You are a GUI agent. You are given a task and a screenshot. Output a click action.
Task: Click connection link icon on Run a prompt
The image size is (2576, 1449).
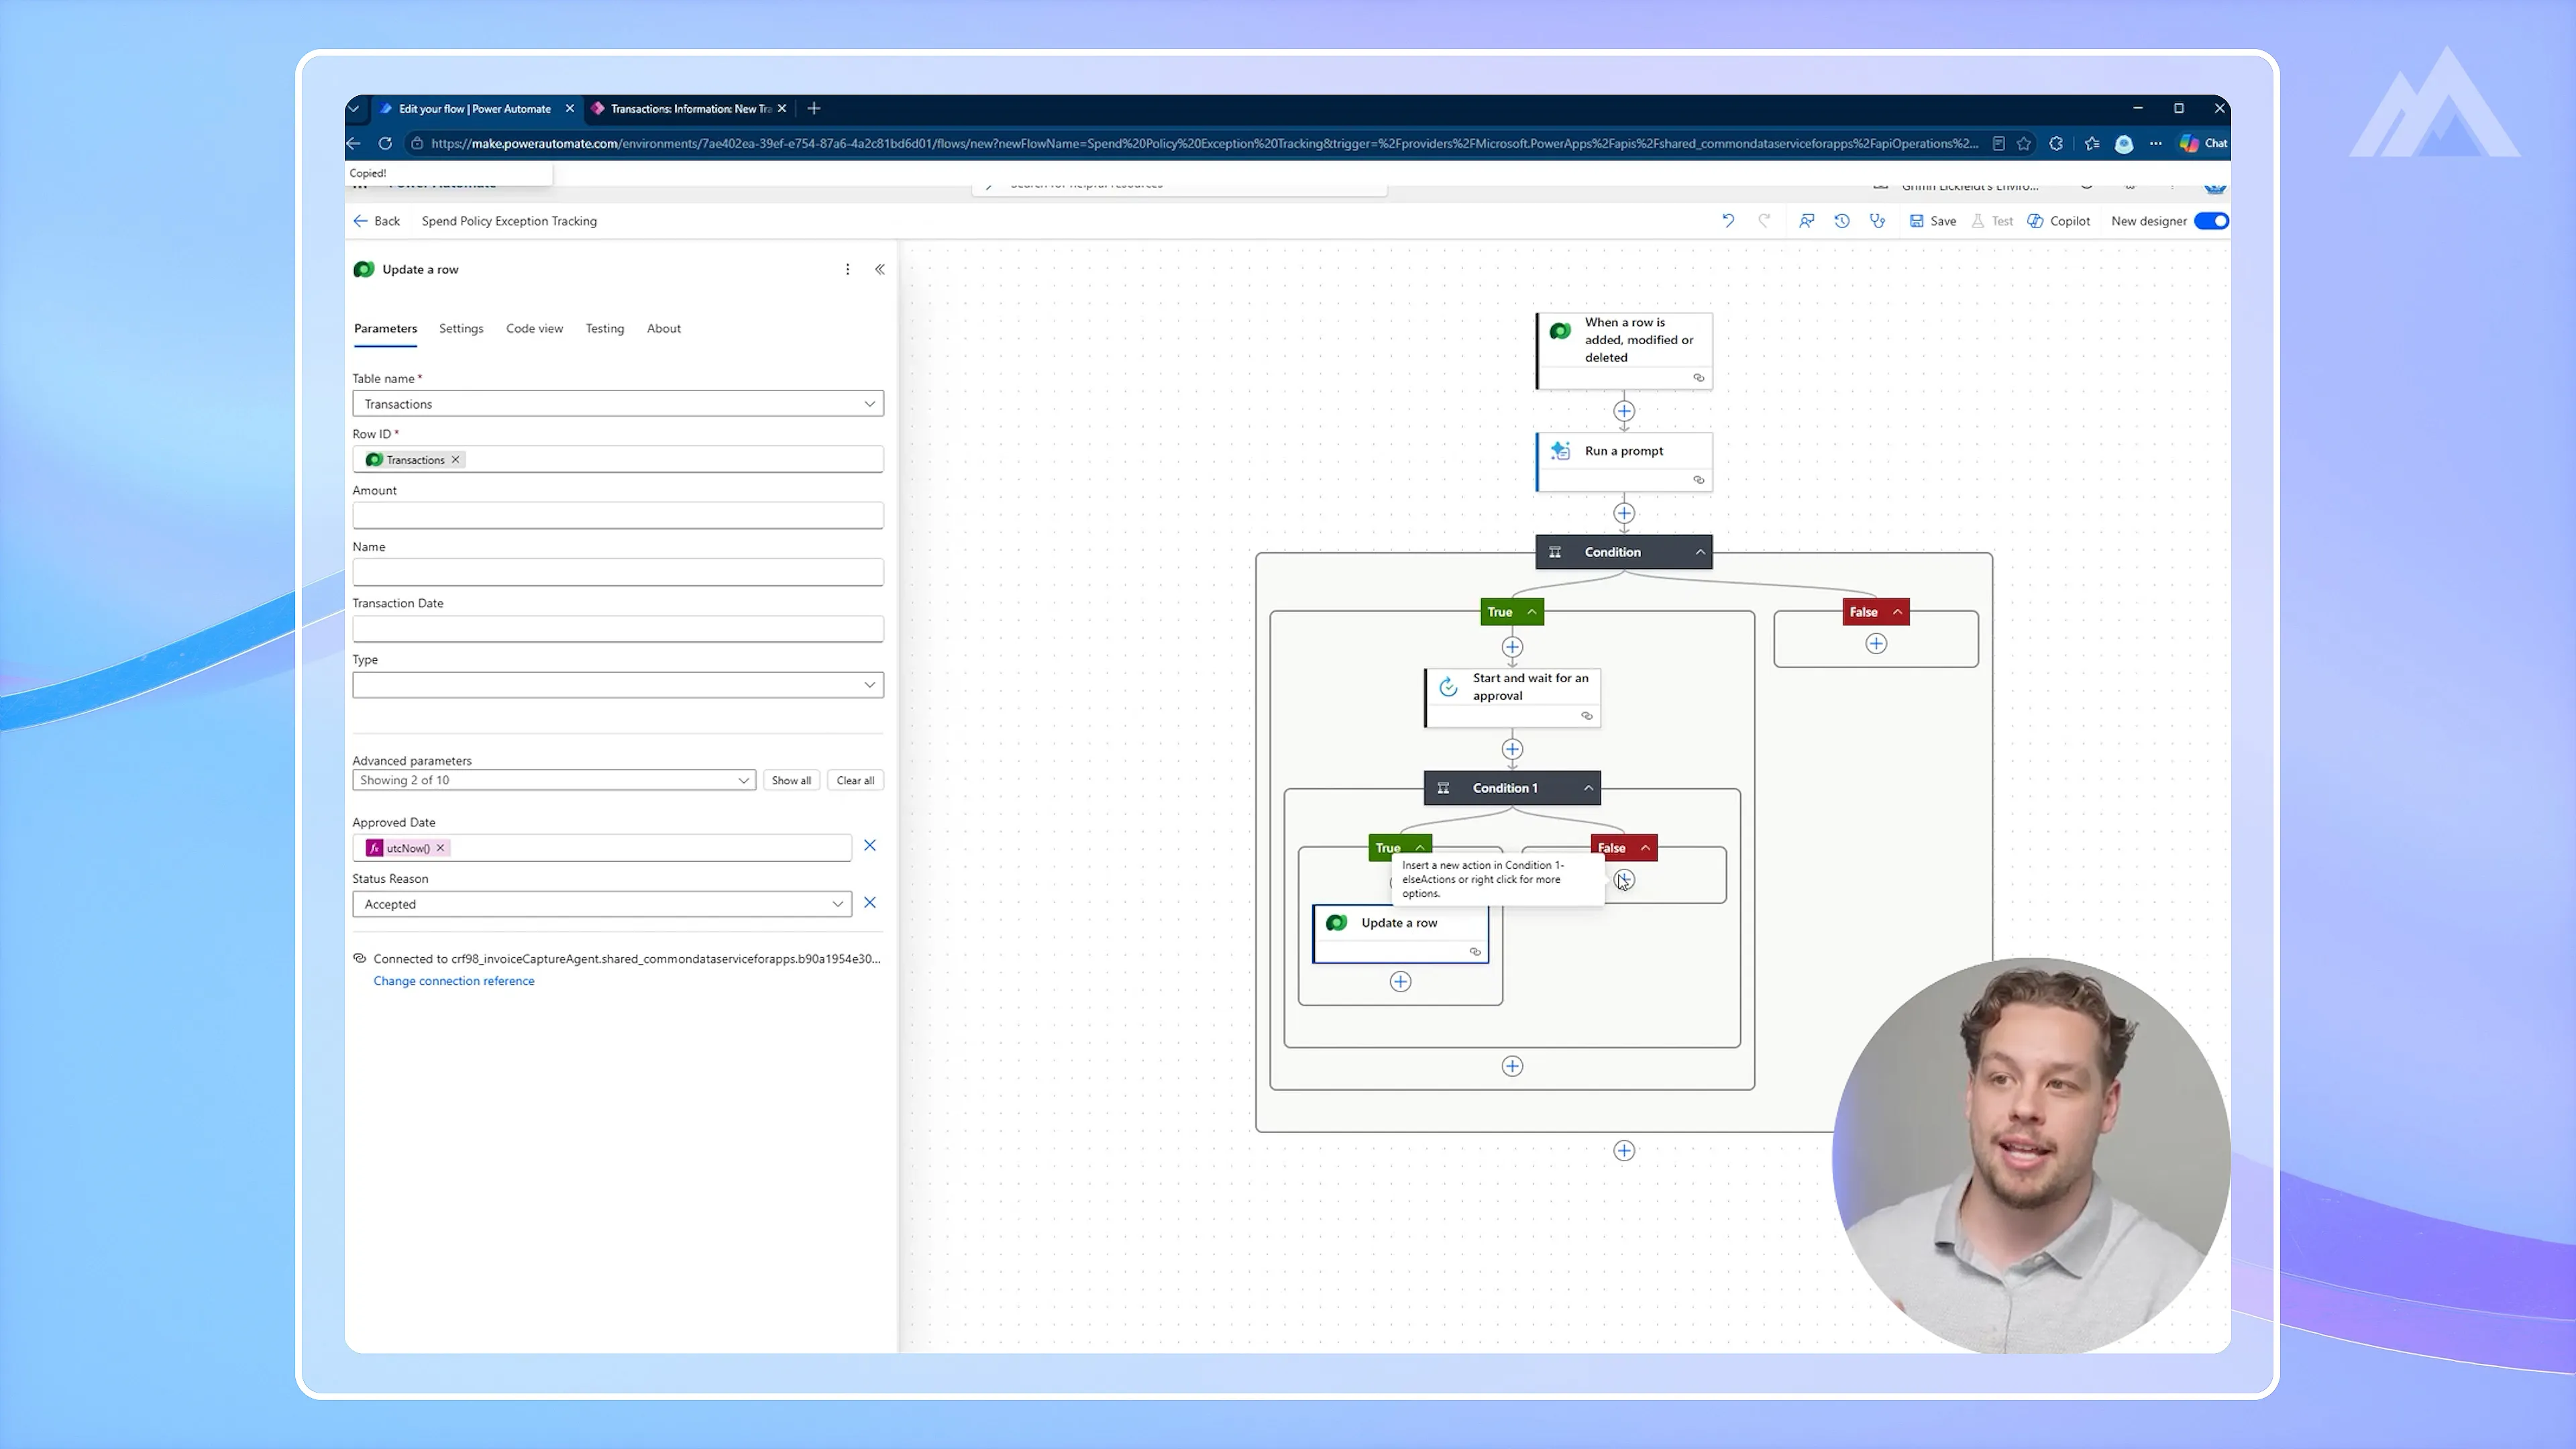(1698, 480)
